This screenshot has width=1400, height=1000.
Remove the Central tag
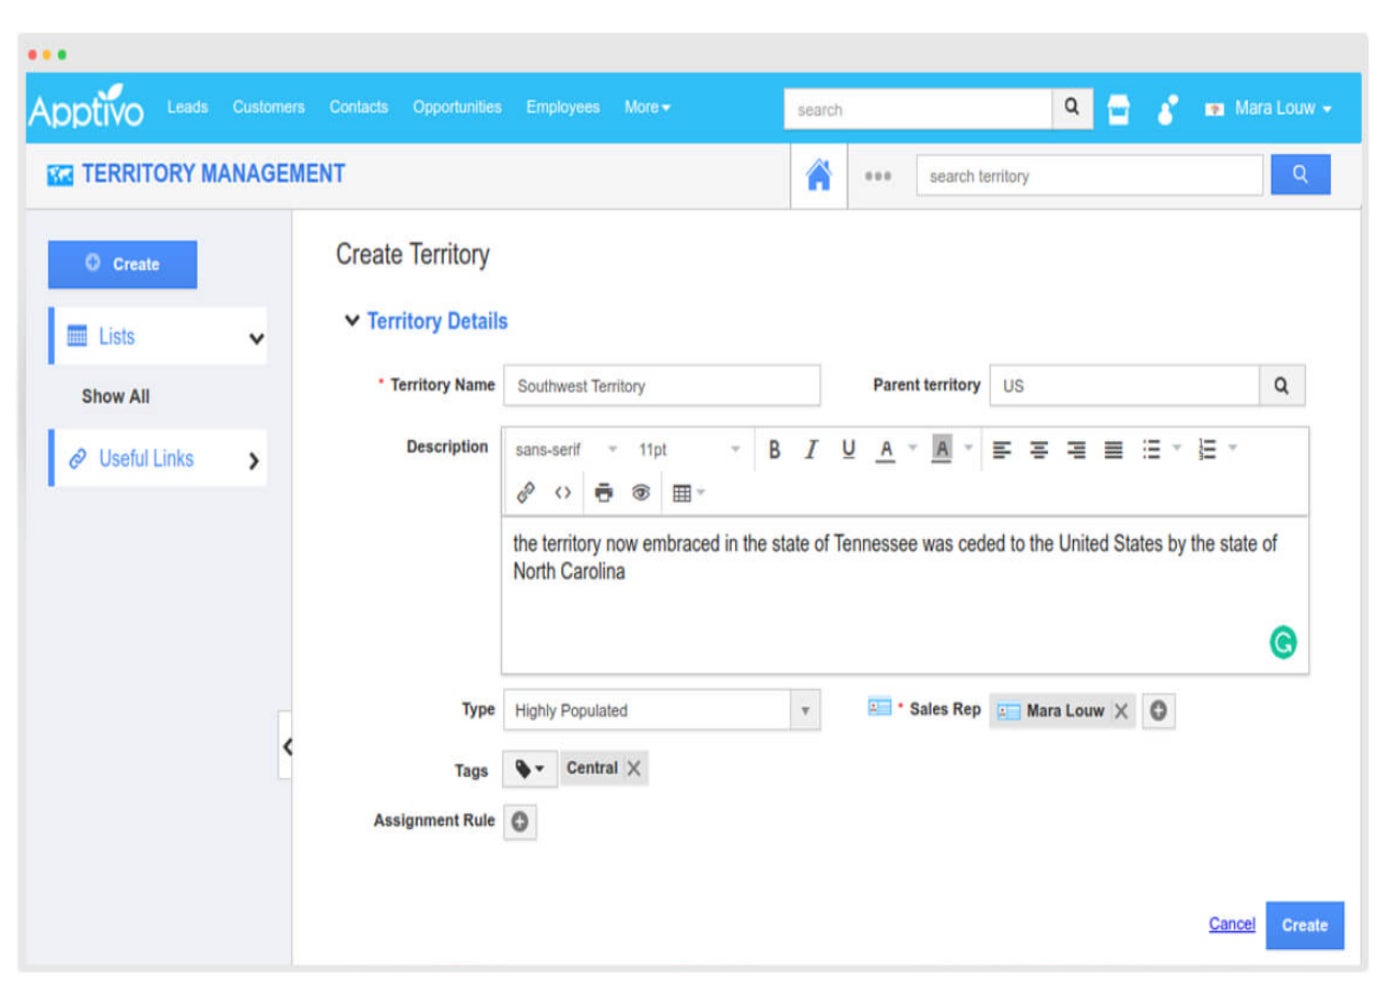click(633, 769)
